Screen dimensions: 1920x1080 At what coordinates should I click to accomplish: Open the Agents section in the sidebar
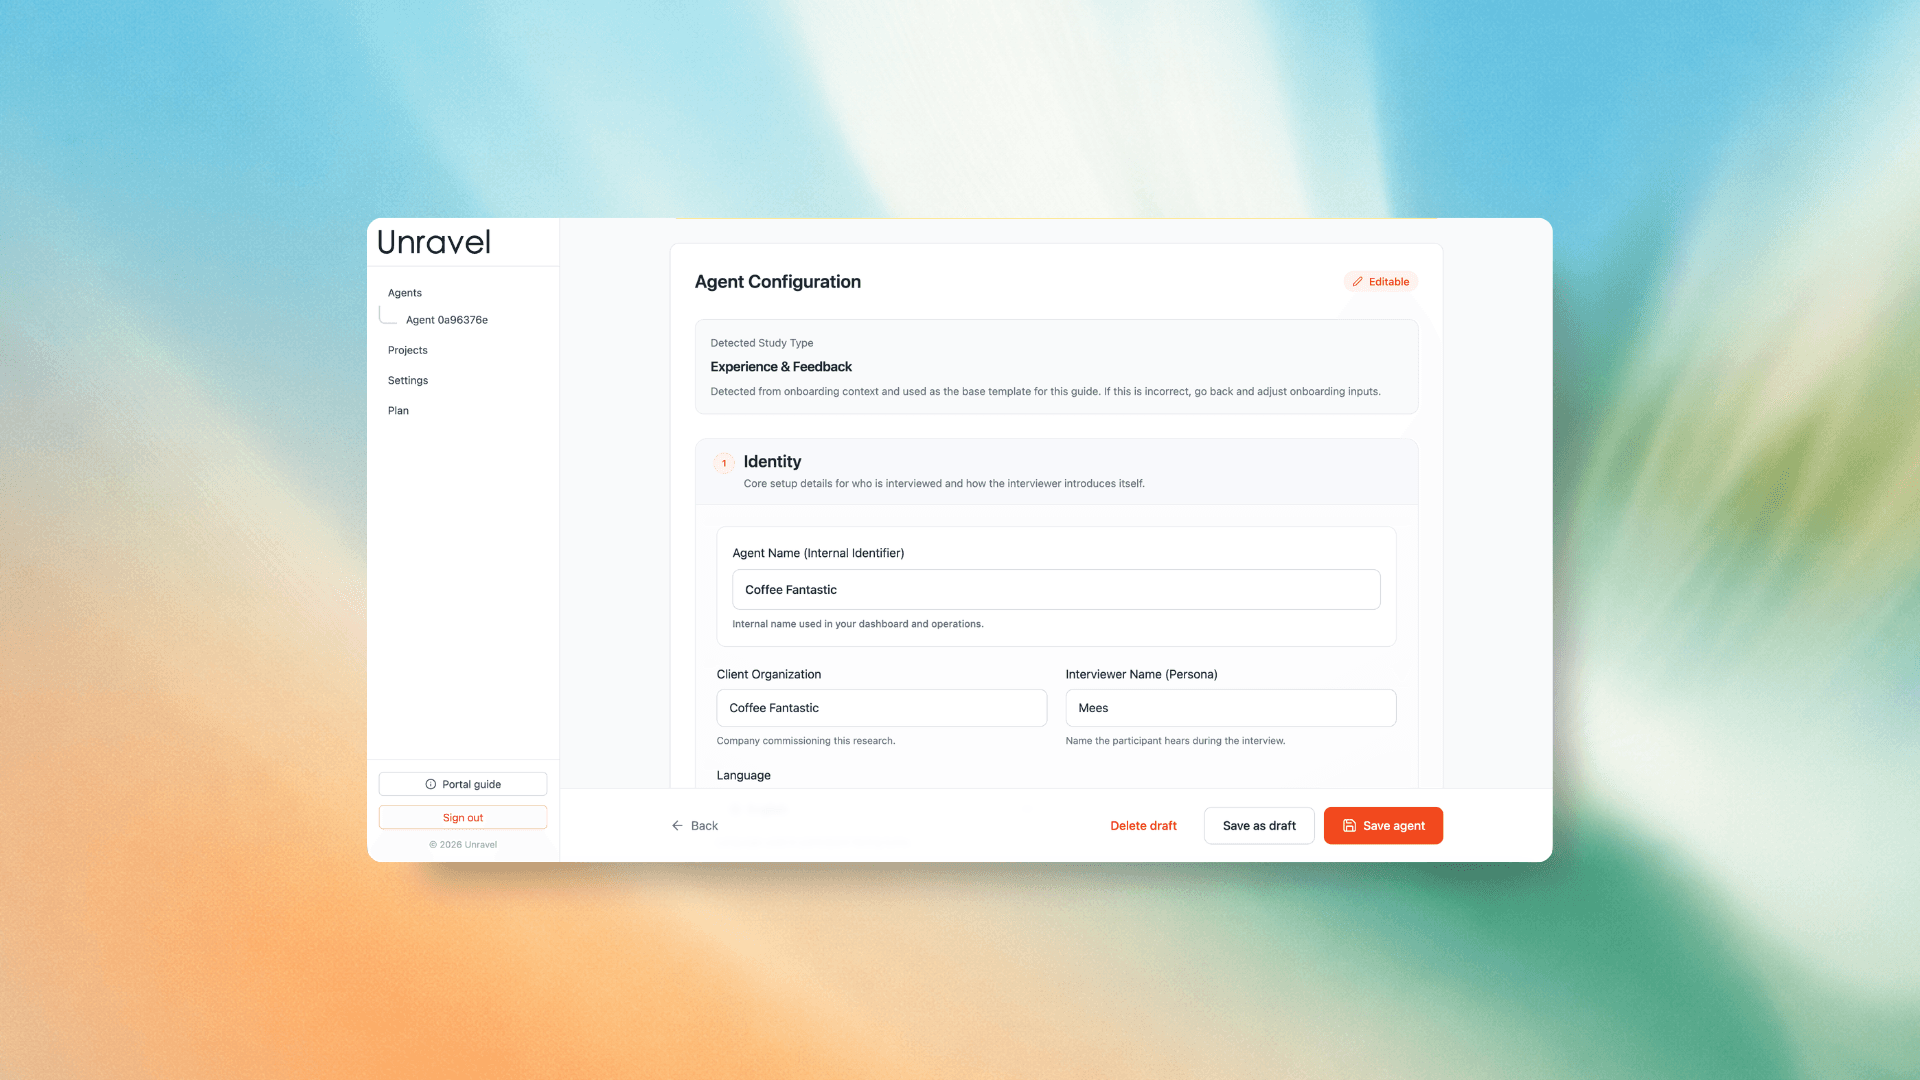point(404,292)
